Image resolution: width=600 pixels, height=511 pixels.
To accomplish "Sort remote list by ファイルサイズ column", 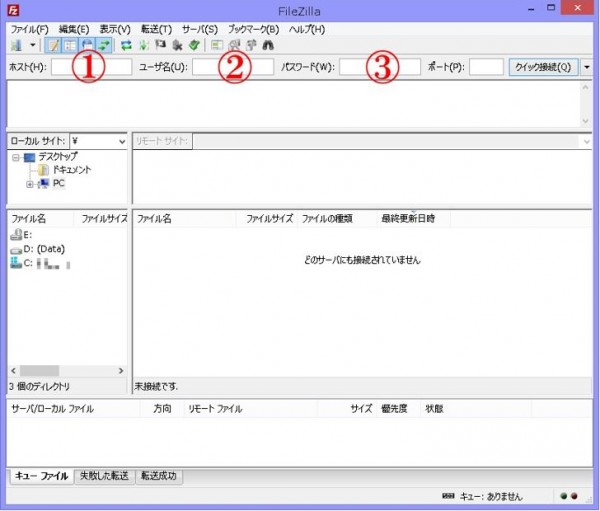I will (267, 219).
